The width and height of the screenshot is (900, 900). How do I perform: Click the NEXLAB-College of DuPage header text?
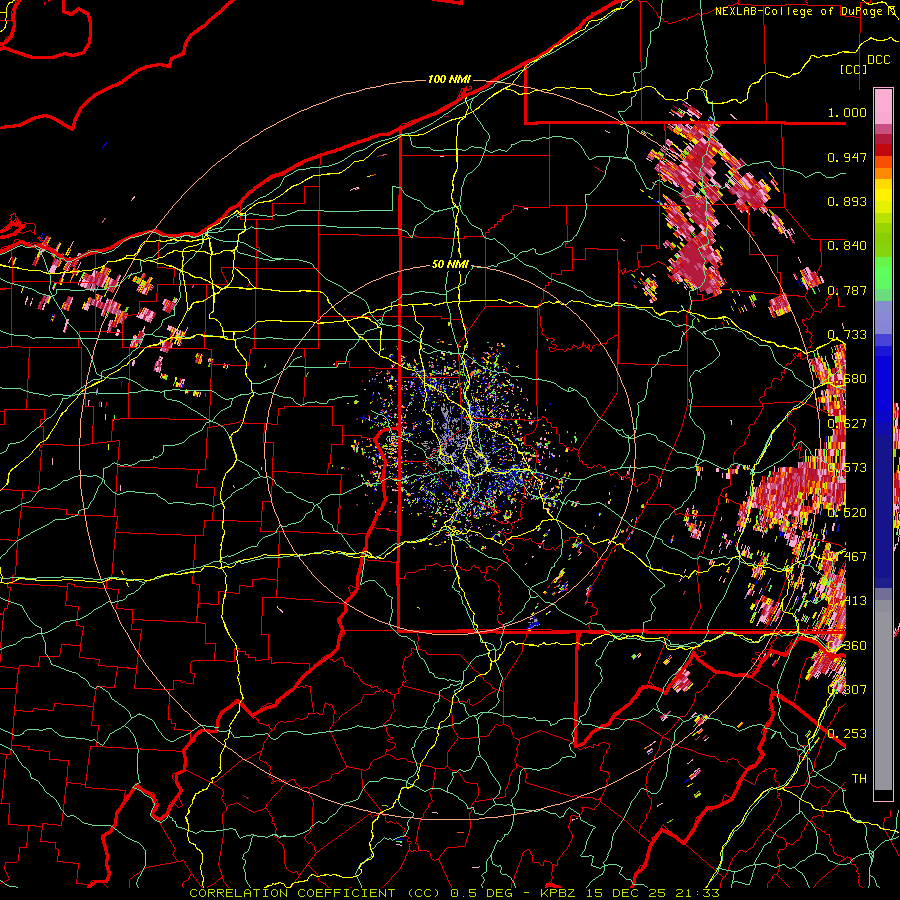click(x=805, y=11)
